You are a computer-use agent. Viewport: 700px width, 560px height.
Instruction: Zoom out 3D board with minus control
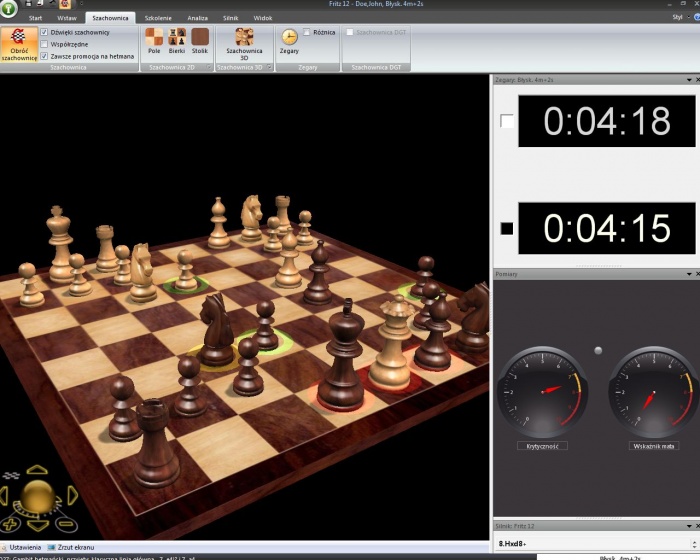pos(67,524)
